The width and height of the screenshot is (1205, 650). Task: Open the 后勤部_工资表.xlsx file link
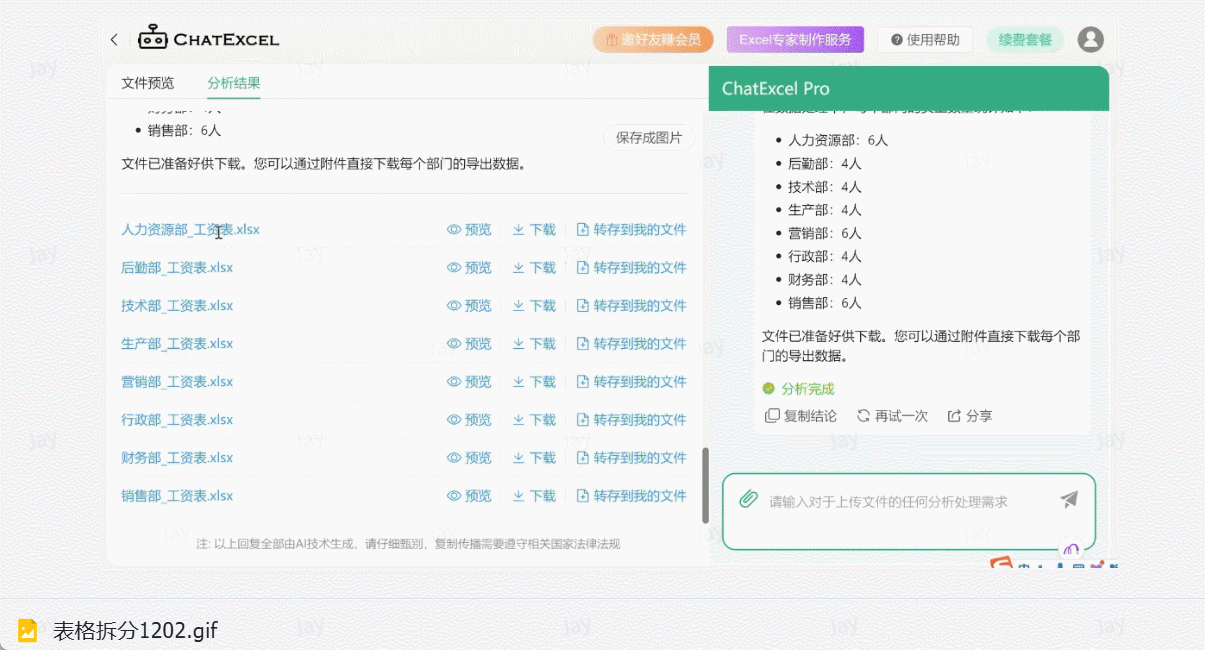tap(177, 268)
